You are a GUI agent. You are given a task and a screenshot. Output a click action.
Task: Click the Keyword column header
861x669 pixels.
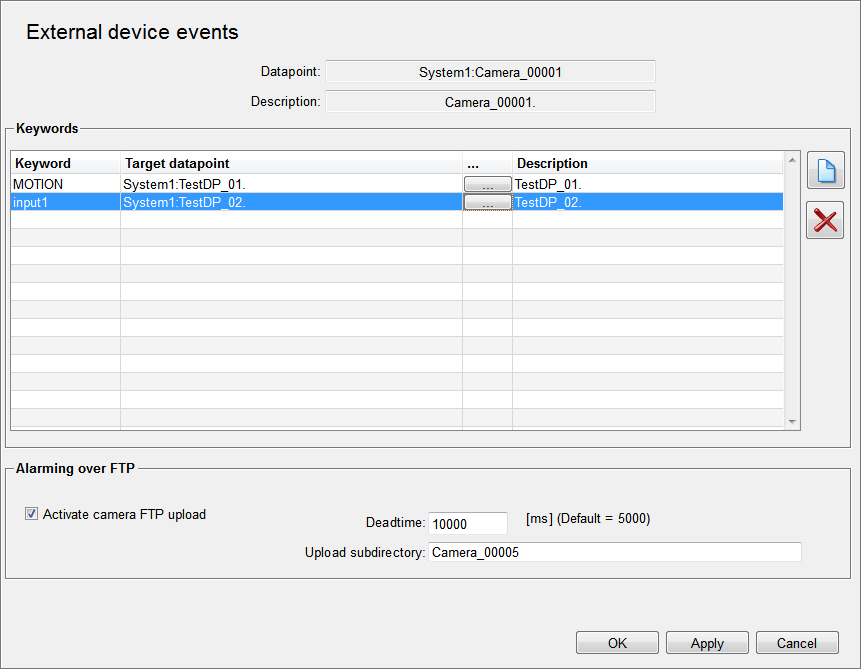[x=65, y=163]
